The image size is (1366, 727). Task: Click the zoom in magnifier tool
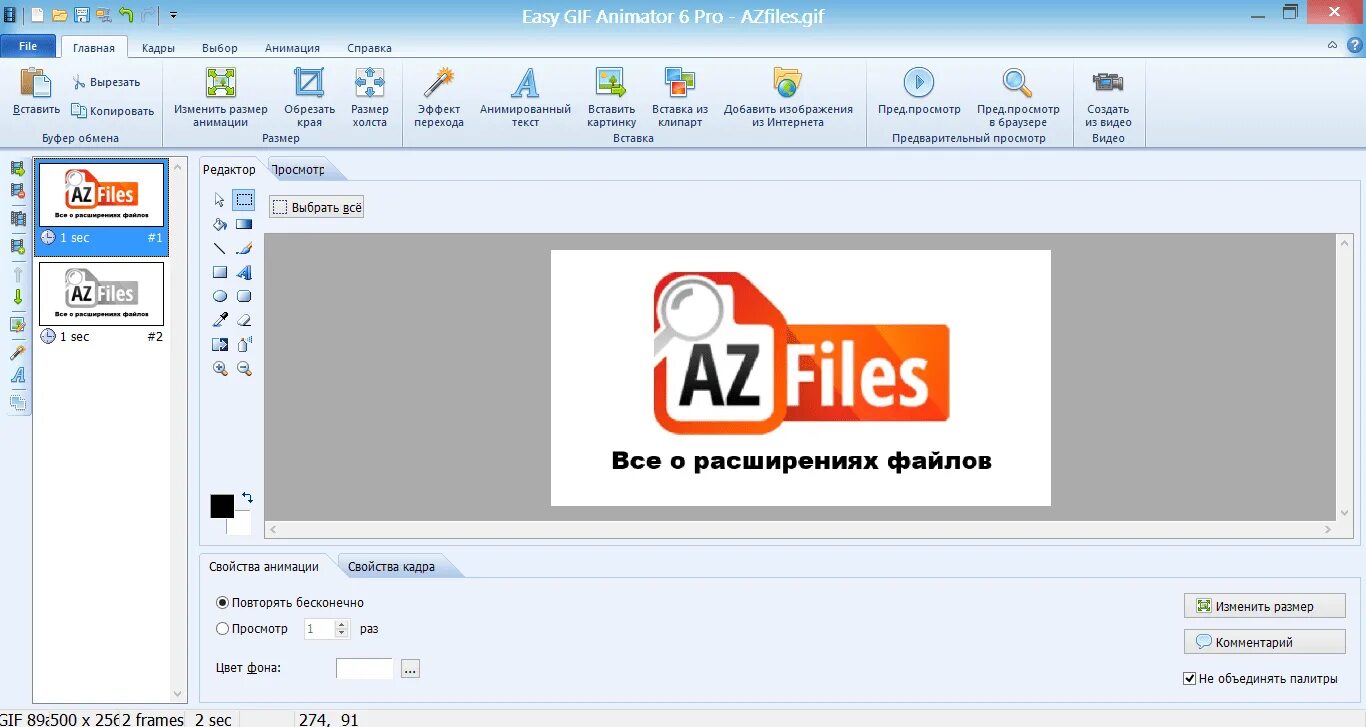coord(220,368)
